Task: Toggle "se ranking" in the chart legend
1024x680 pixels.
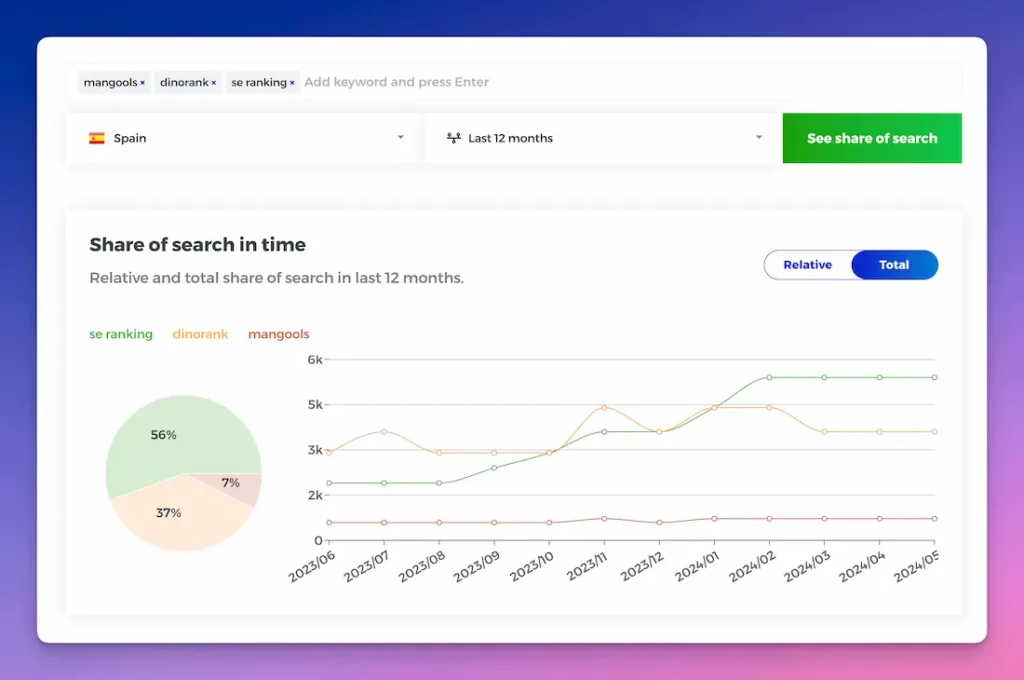Action: (120, 334)
